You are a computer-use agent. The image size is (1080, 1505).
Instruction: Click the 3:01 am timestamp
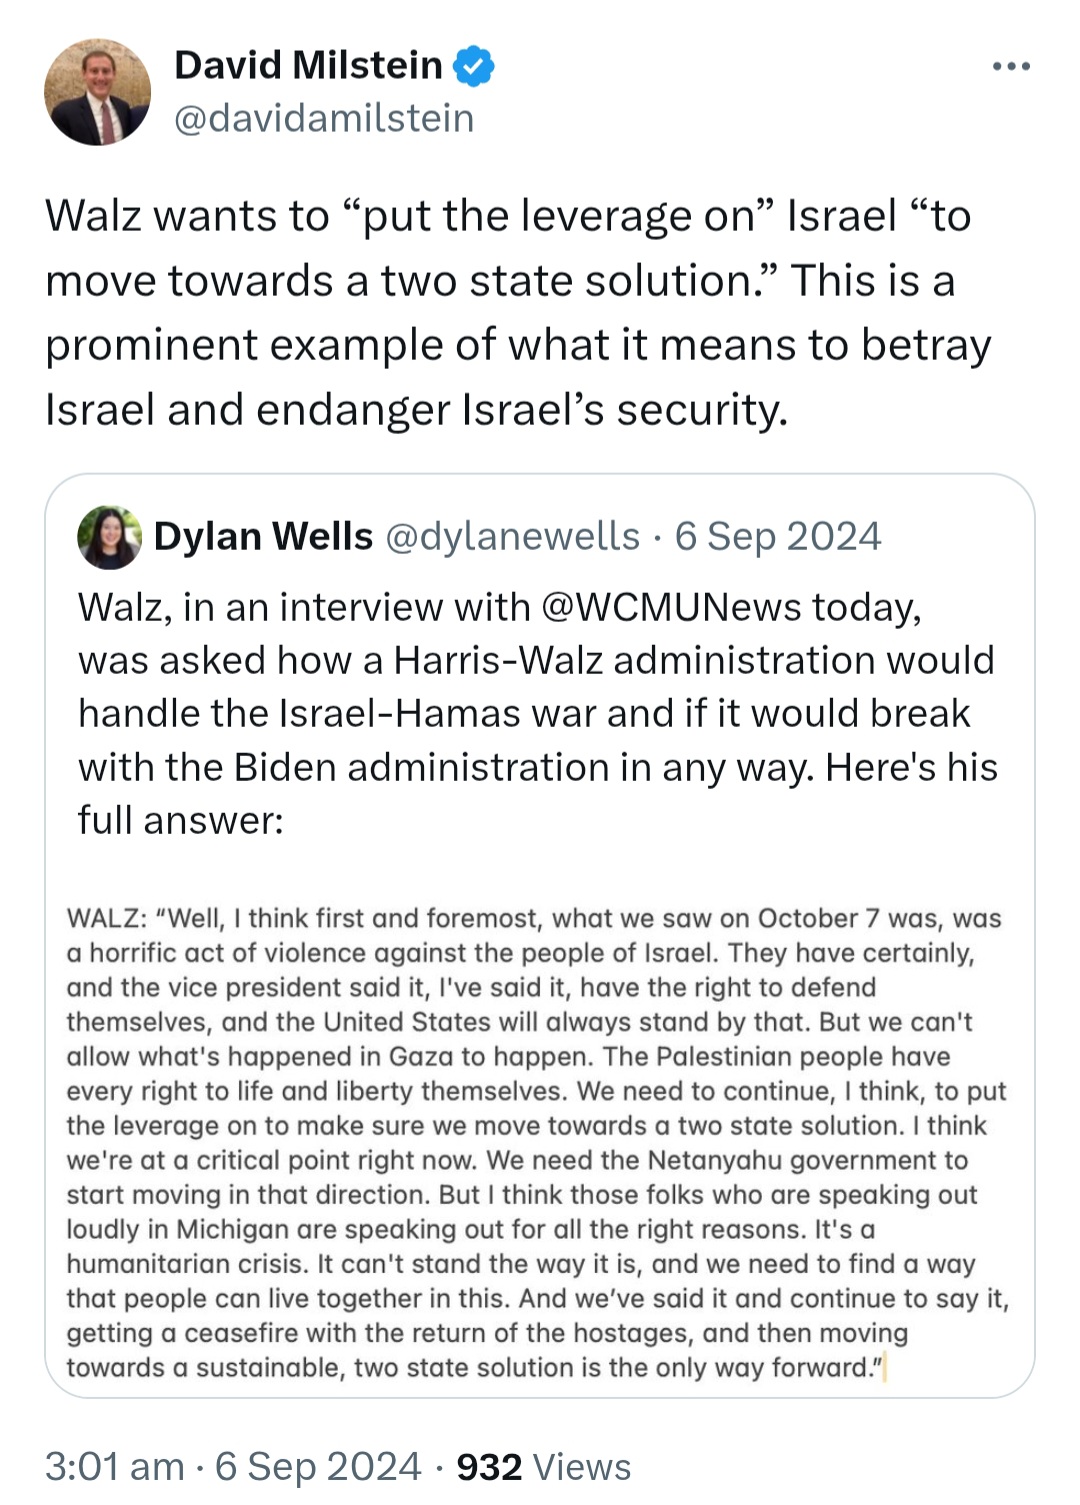pyautogui.click(x=115, y=1467)
